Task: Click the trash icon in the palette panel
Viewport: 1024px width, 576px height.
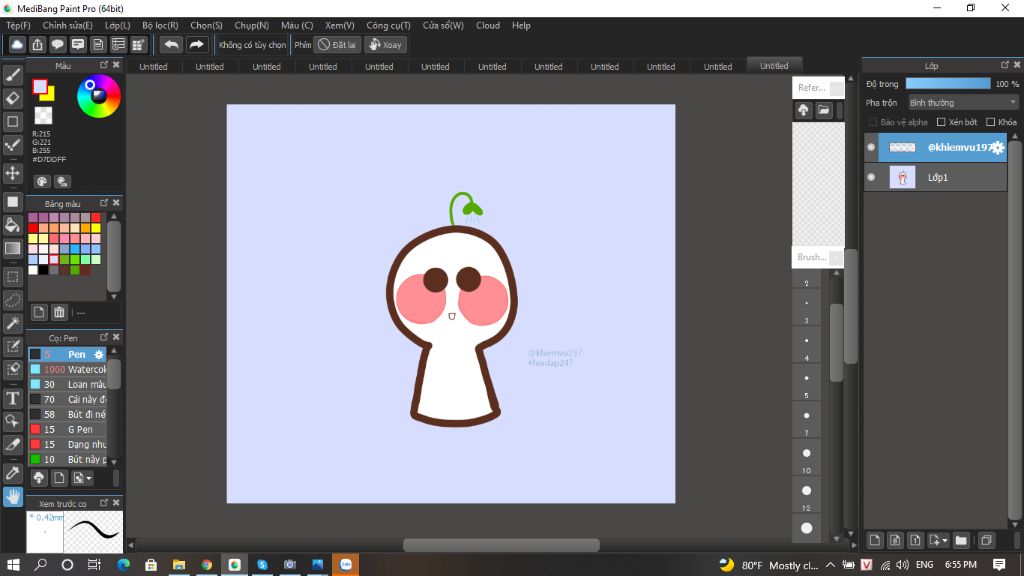Action: click(59, 312)
